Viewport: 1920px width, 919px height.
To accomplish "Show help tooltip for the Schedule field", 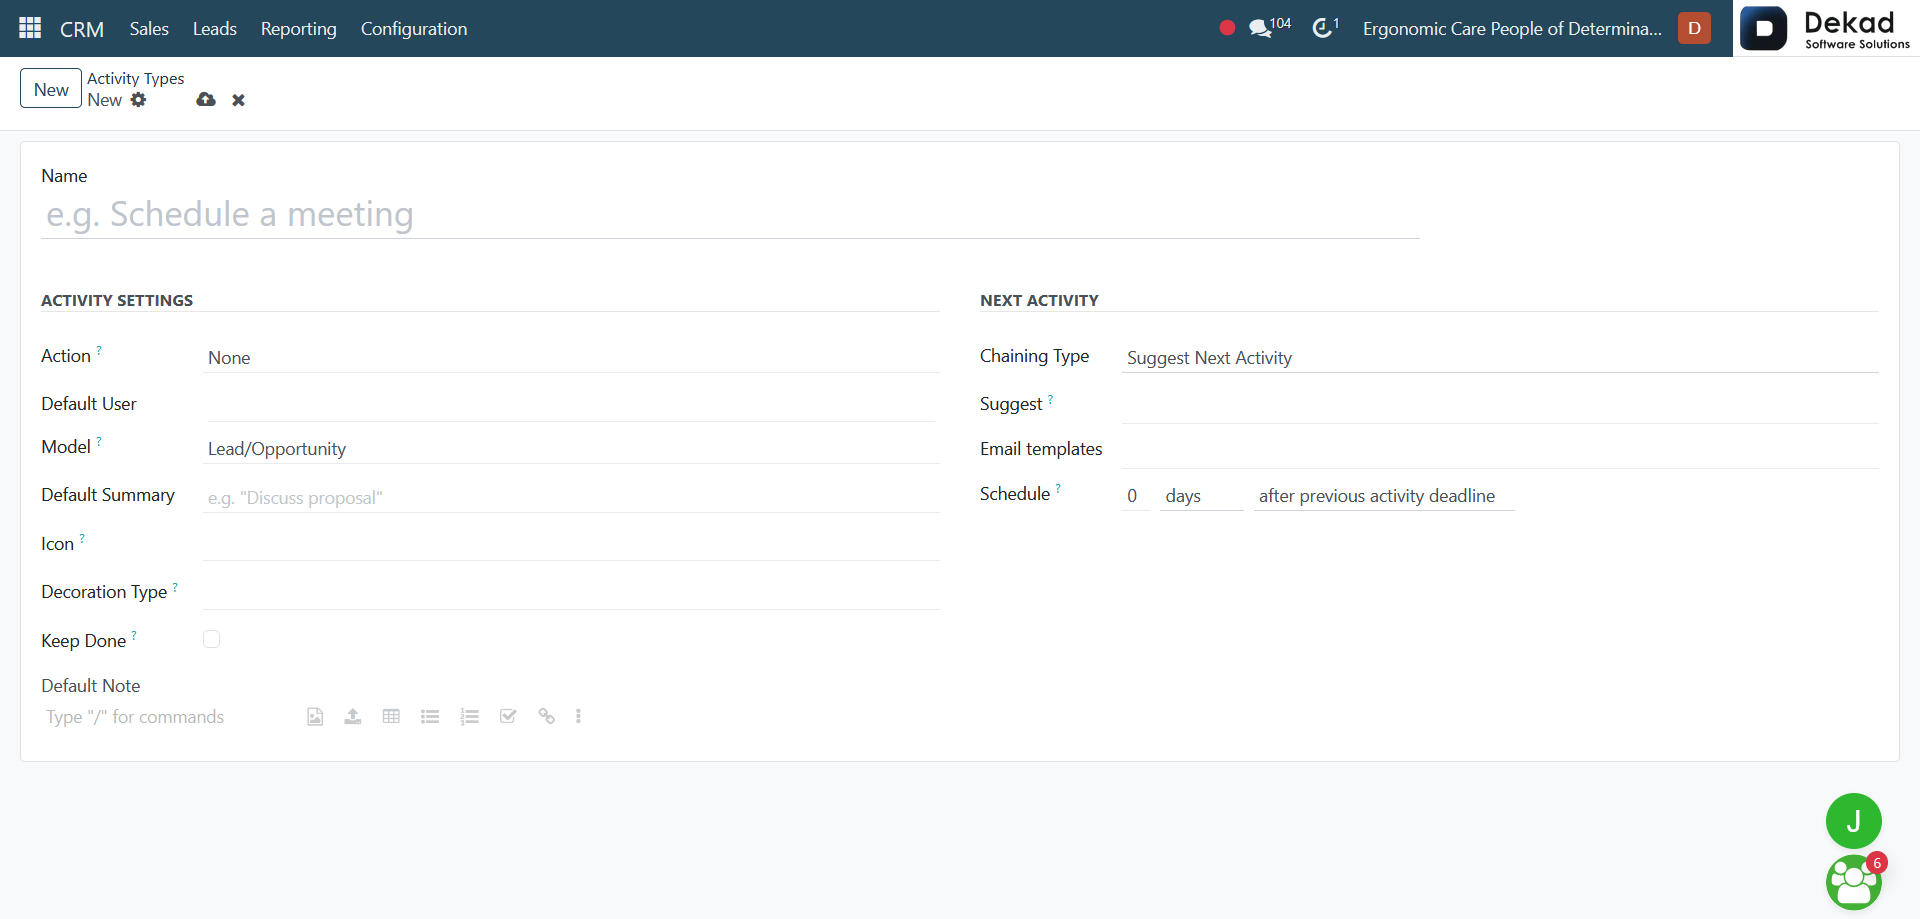I will point(1058,488).
